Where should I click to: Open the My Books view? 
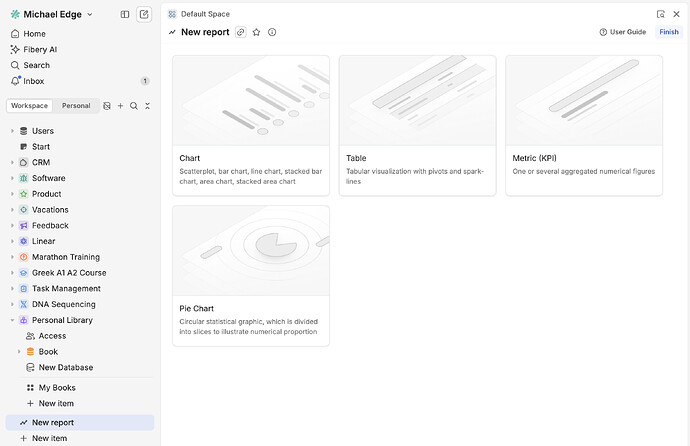[57, 388]
